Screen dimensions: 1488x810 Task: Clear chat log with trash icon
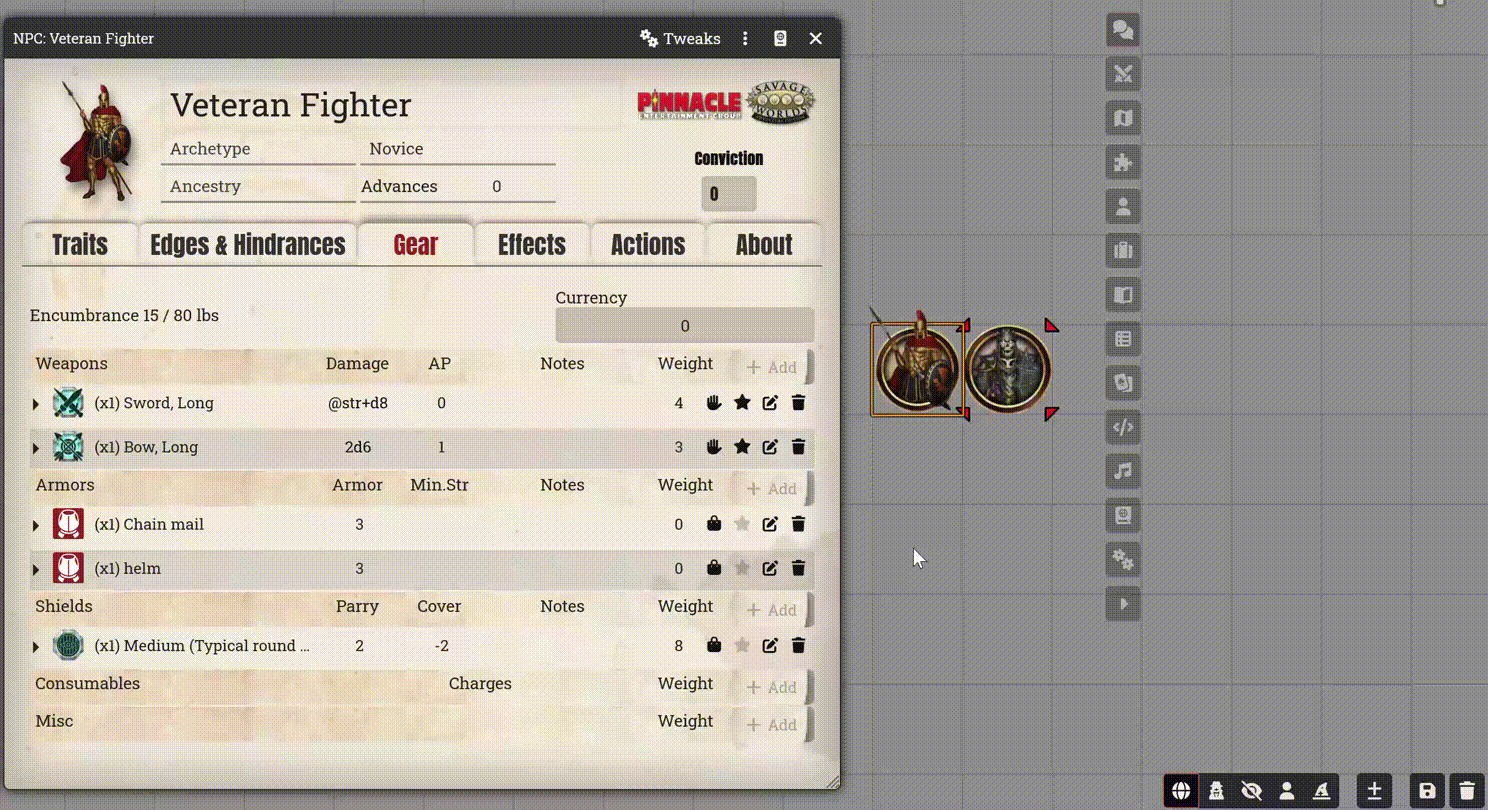pyautogui.click(x=1467, y=791)
